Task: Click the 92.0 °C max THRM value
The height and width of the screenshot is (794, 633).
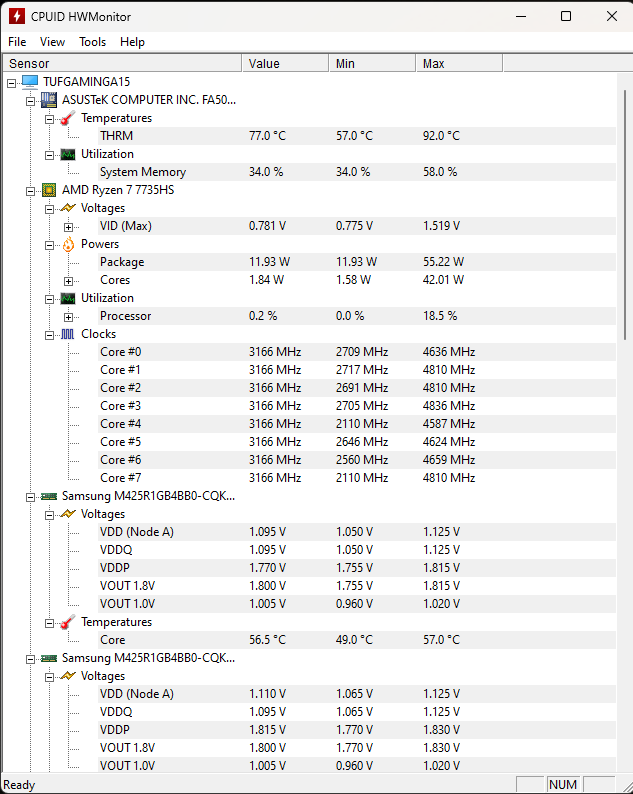Action: [441, 136]
